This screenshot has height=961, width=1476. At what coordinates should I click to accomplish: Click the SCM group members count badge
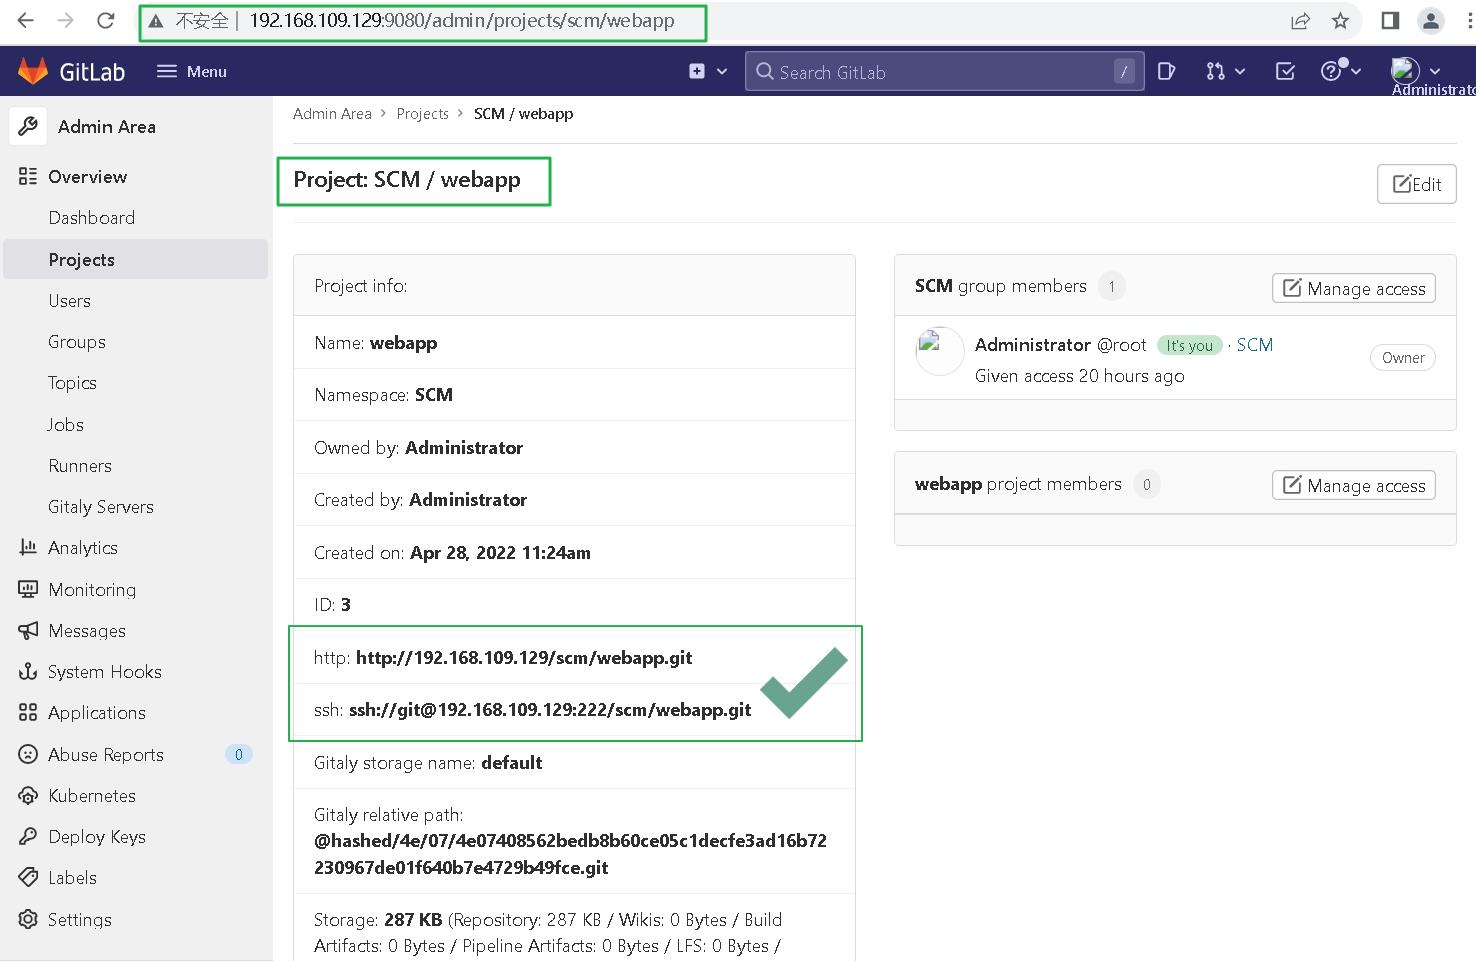pos(1111,286)
